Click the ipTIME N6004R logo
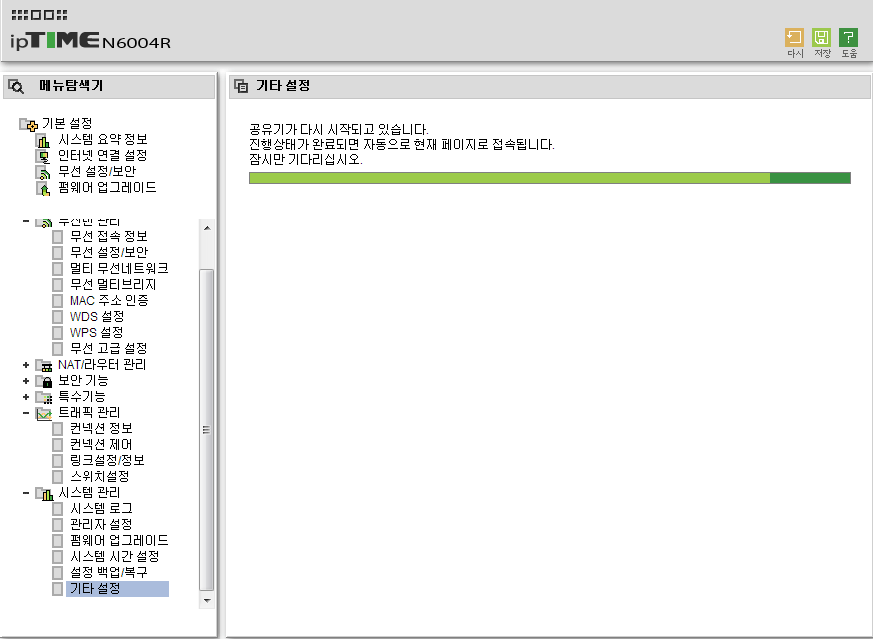The width and height of the screenshot is (873, 639). (90, 40)
